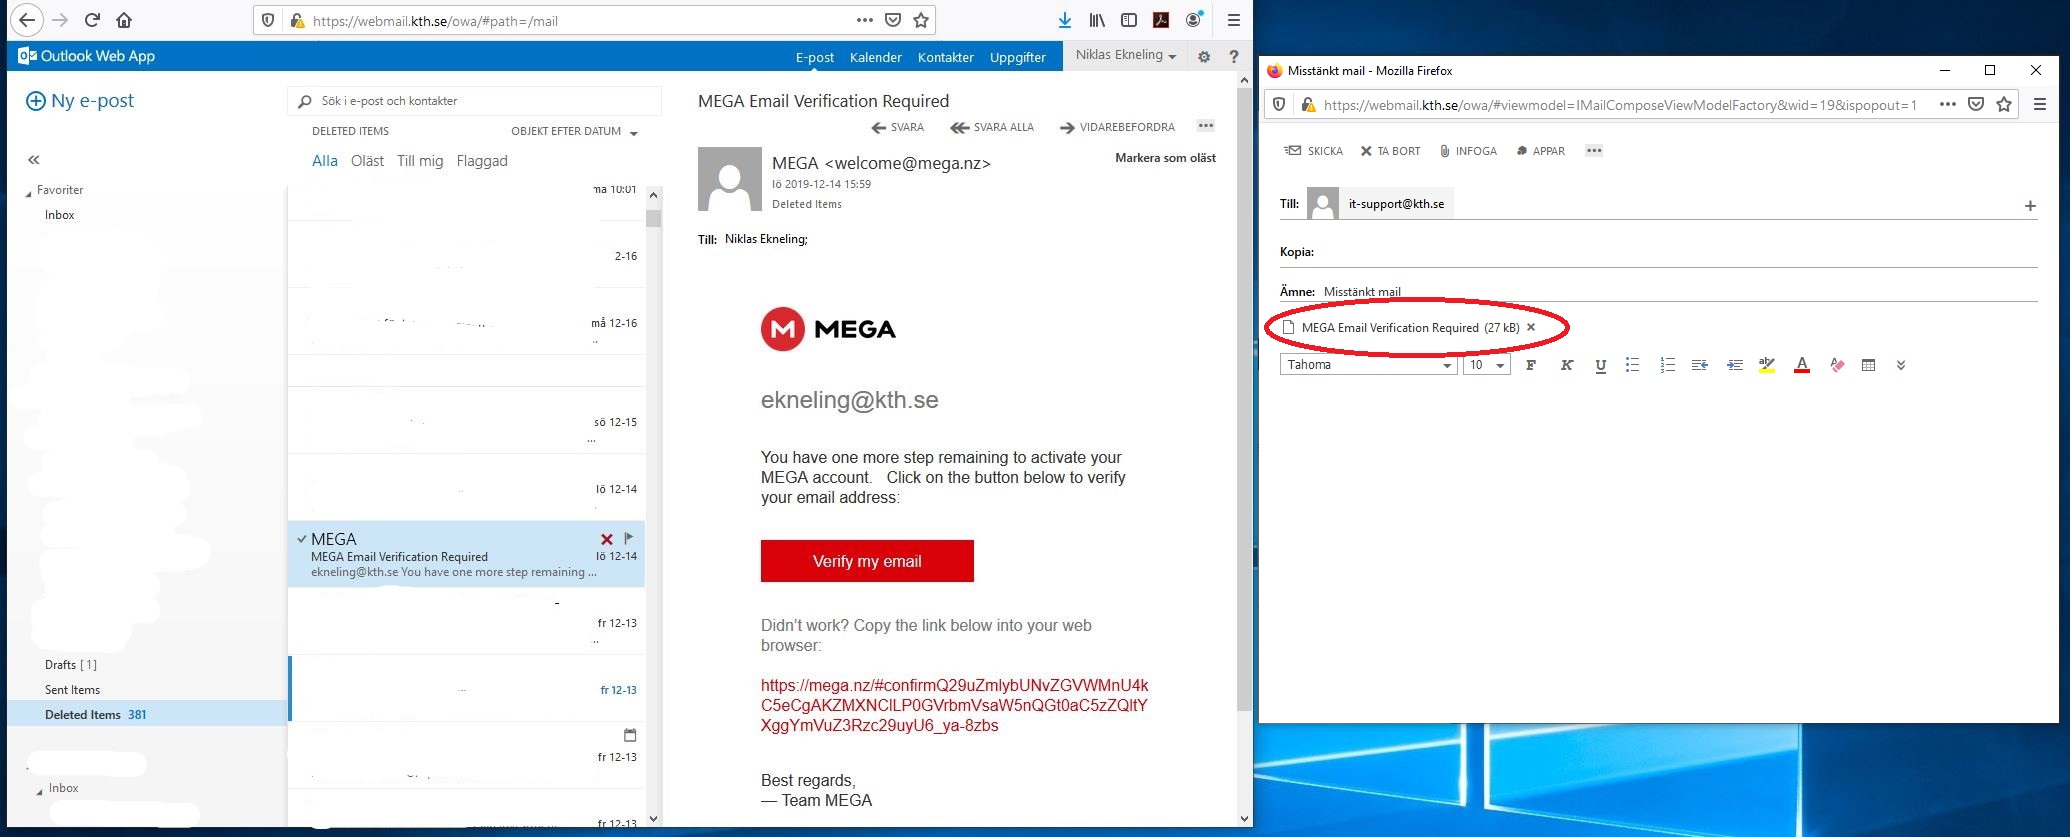
Task: Filter messages by Oläst
Action: pos(367,161)
